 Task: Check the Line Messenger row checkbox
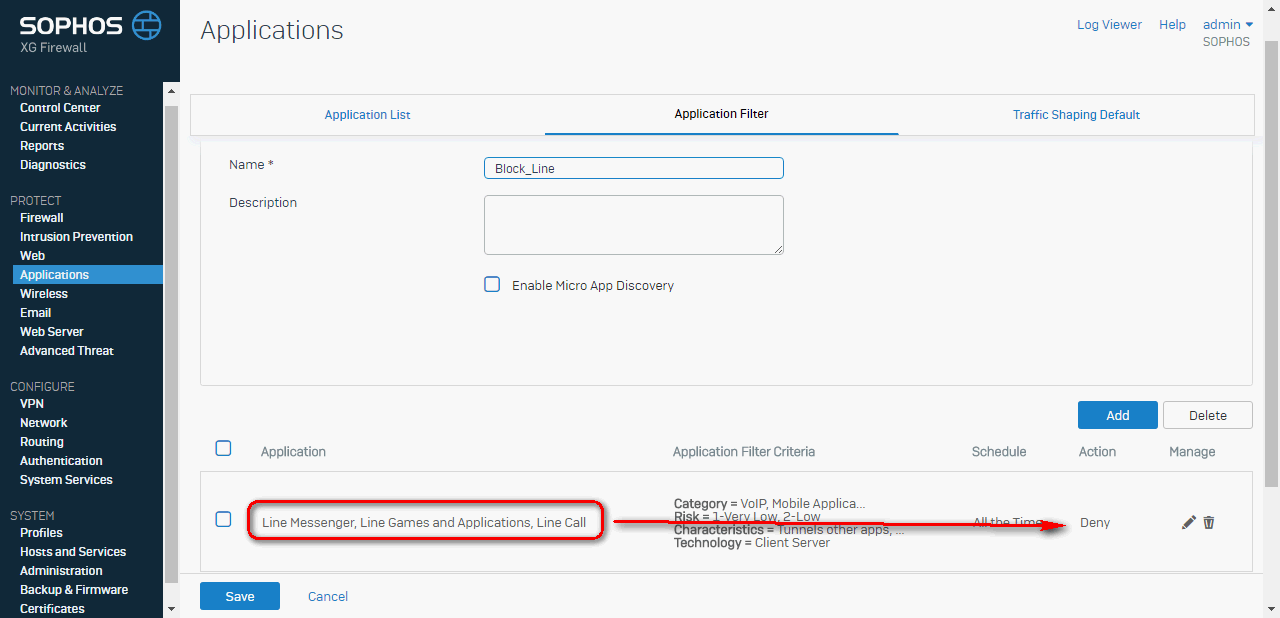click(x=224, y=519)
